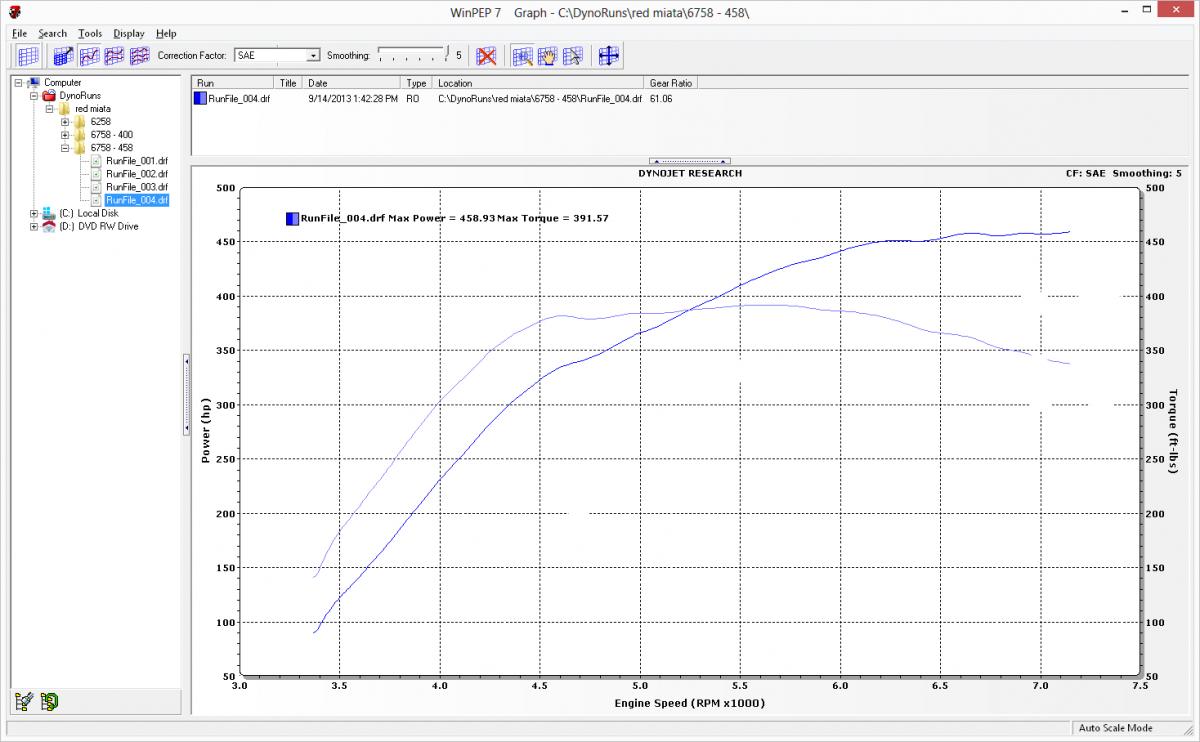Click the blue crosshair toolbar icon
This screenshot has width=1200, height=742.
click(x=608, y=56)
